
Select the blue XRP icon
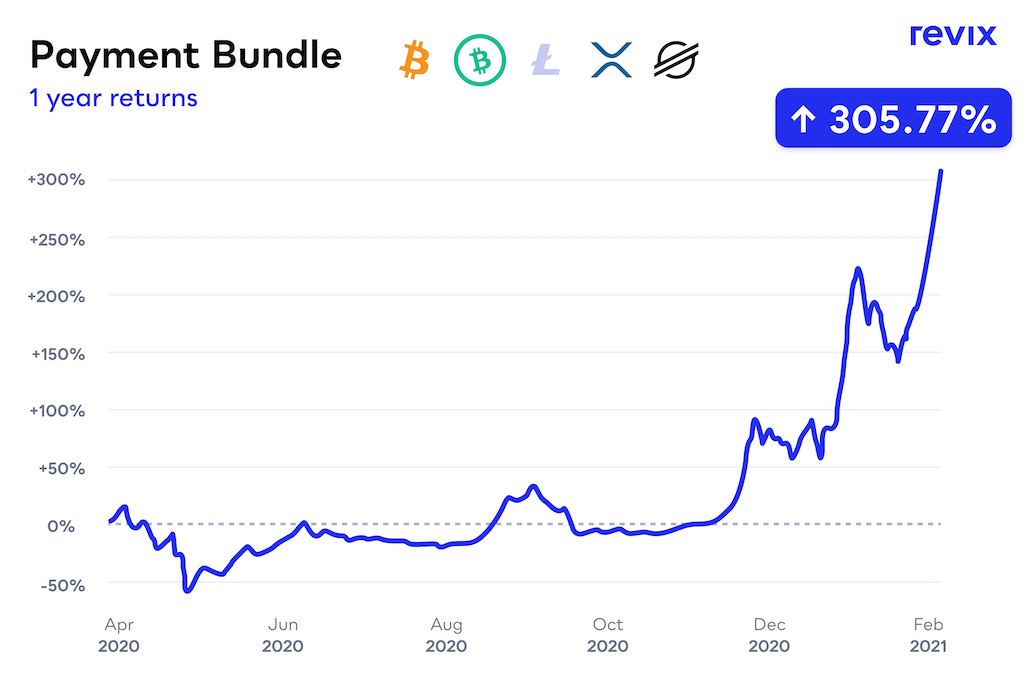[x=610, y=60]
